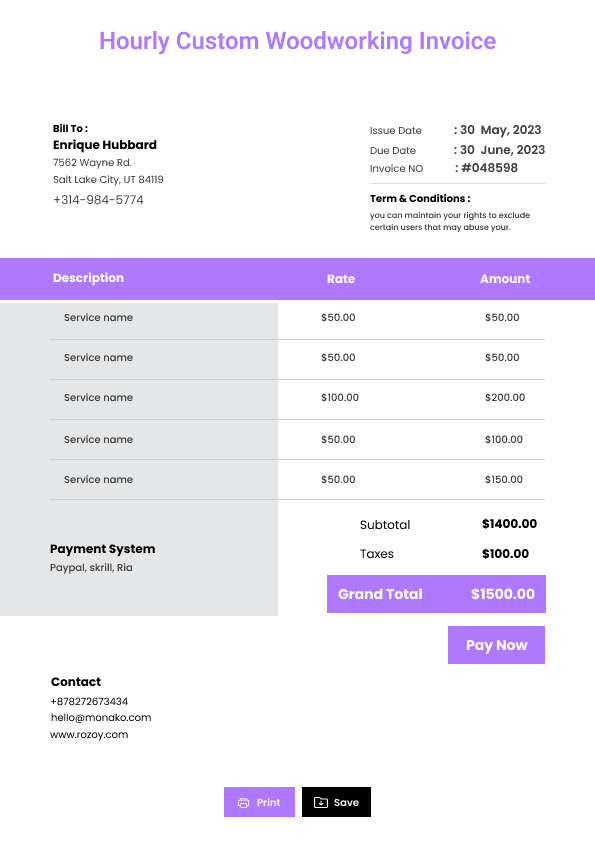The height and width of the screenshot is (842, 595).
Task: Click the Pay Now button
Action: [x=496, y=645]
